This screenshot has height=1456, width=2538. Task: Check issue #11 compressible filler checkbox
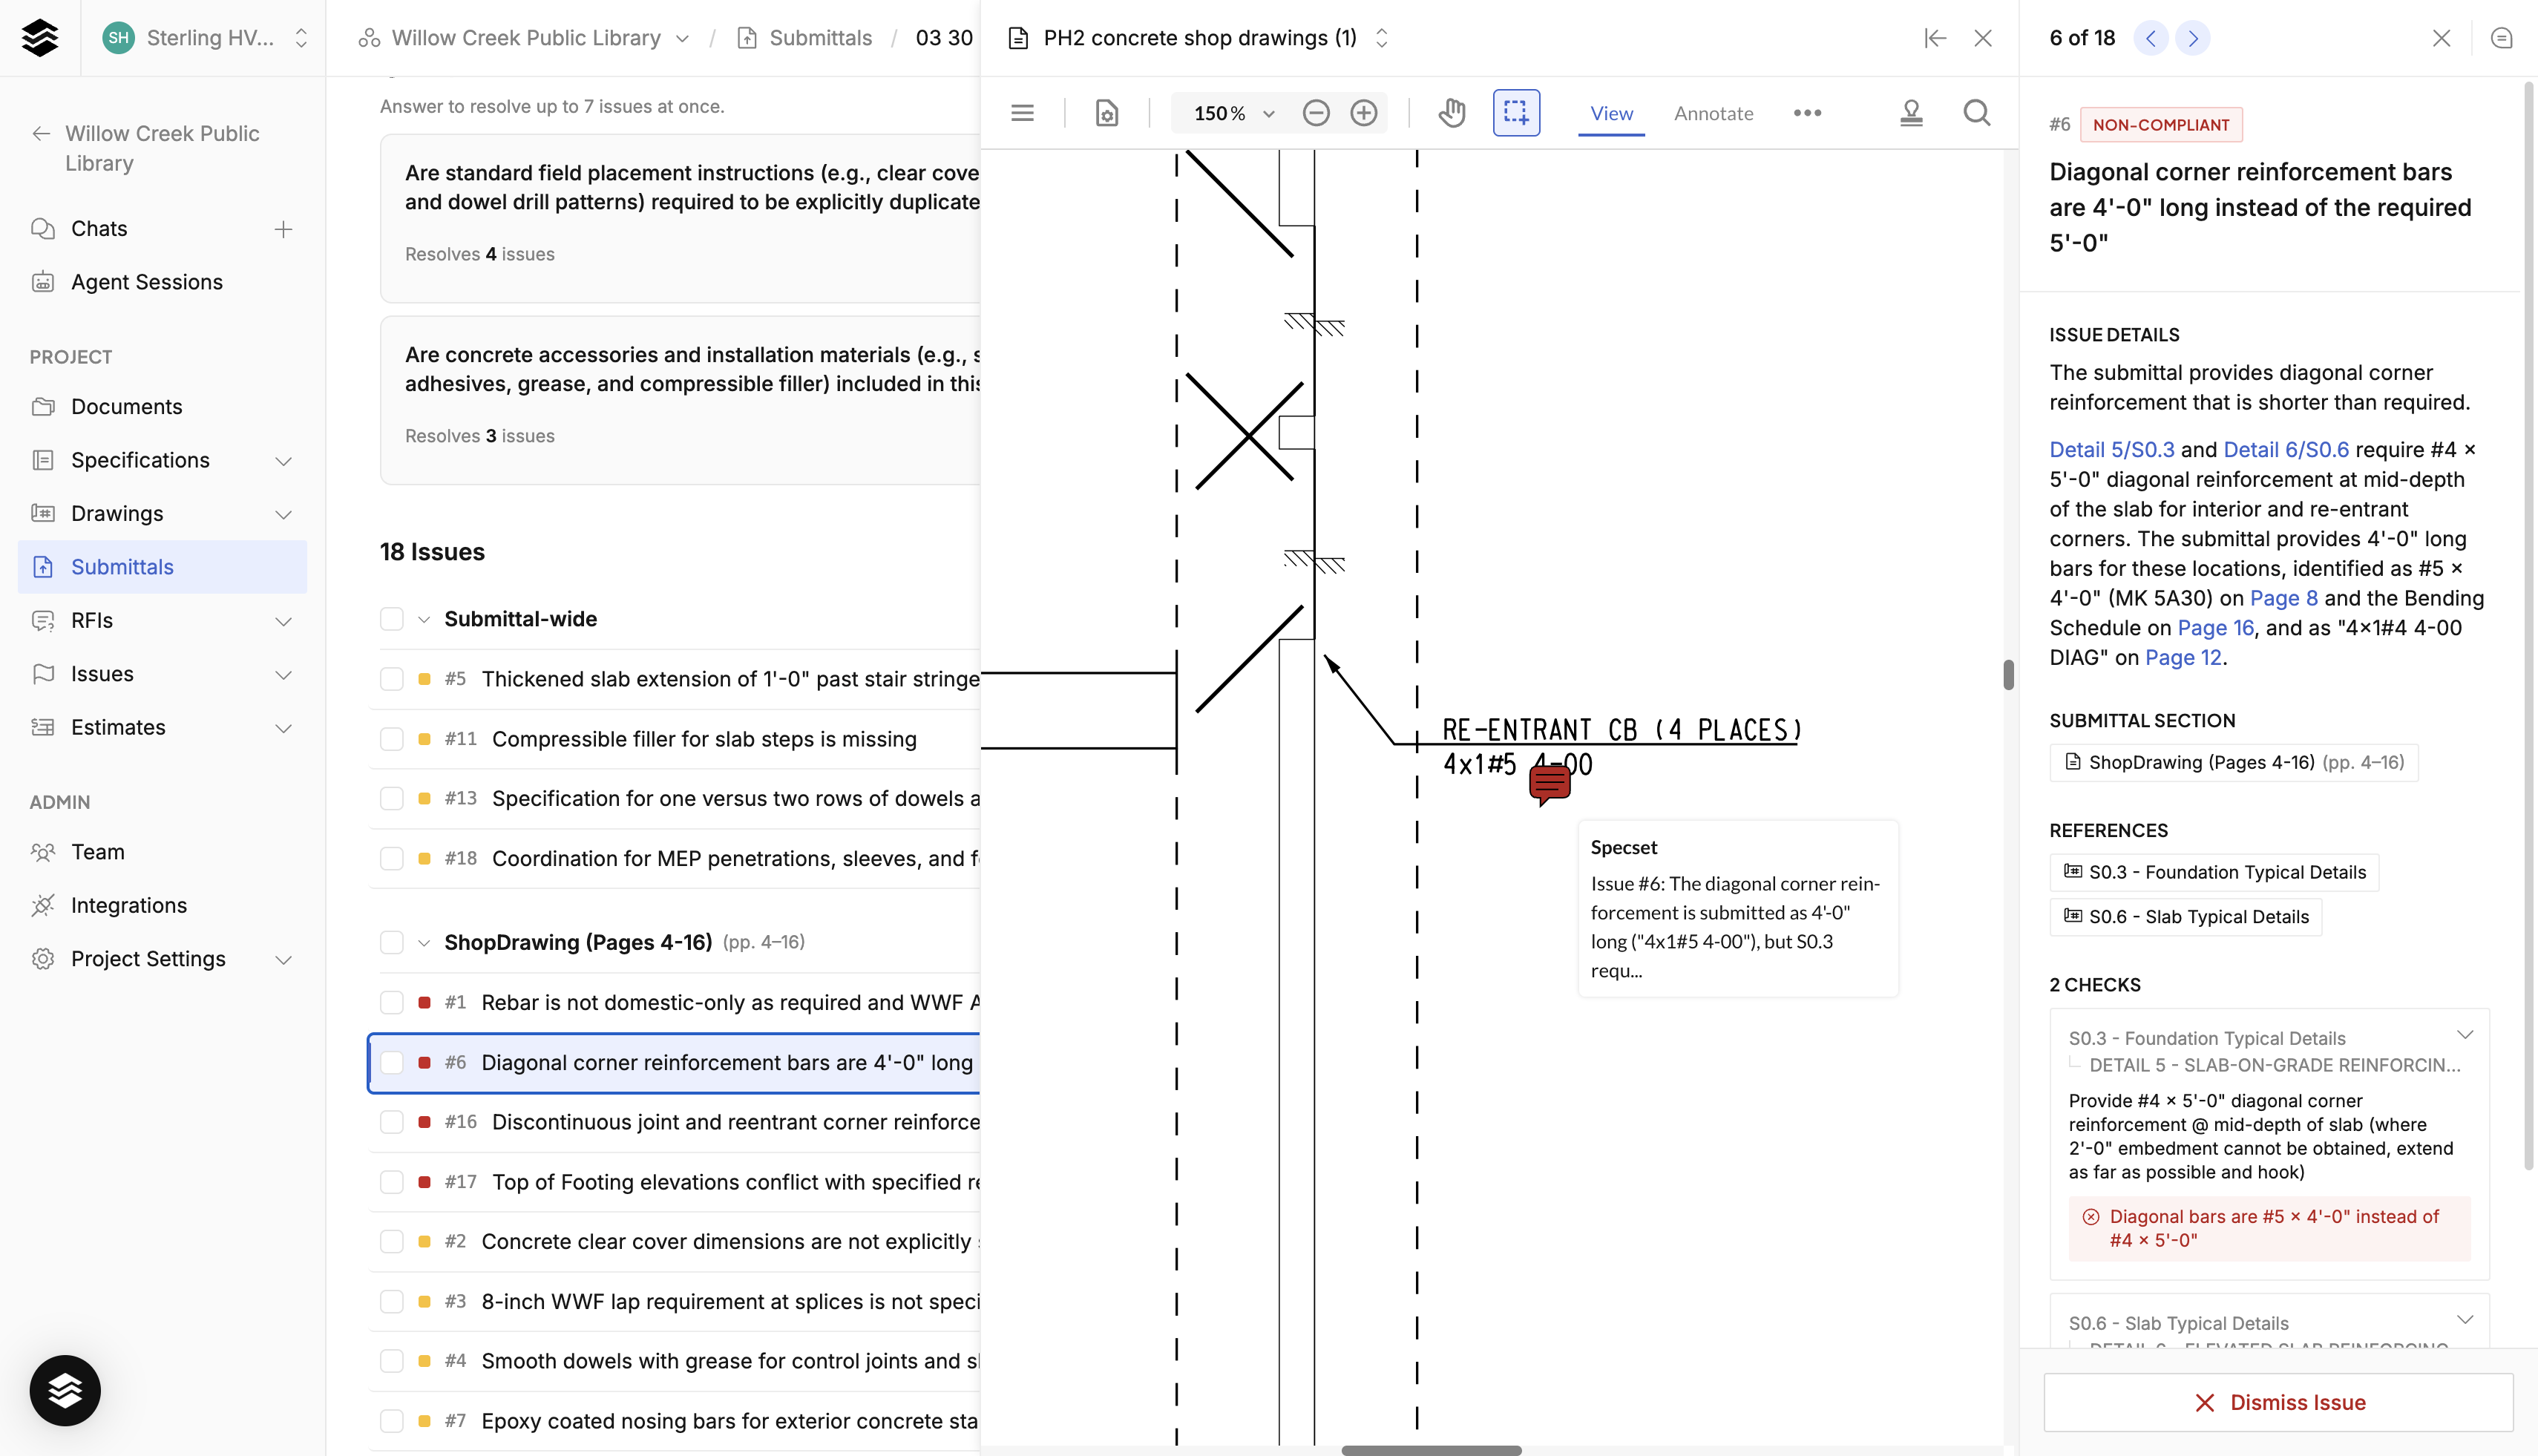click(x=392, y=739)
